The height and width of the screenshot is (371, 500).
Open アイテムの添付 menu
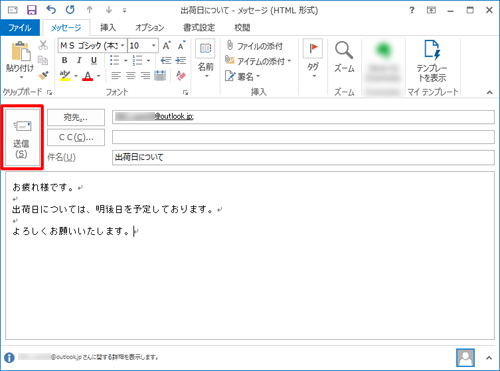coord(258,61)
